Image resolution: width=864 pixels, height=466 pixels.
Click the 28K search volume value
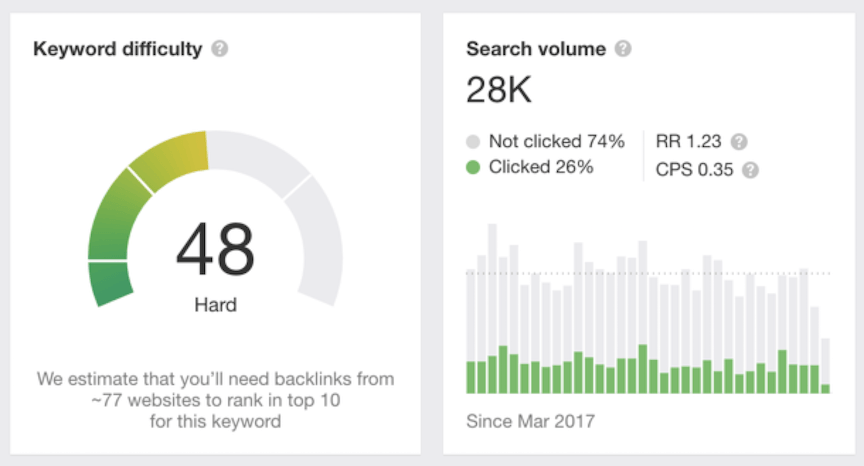(499, 91)
